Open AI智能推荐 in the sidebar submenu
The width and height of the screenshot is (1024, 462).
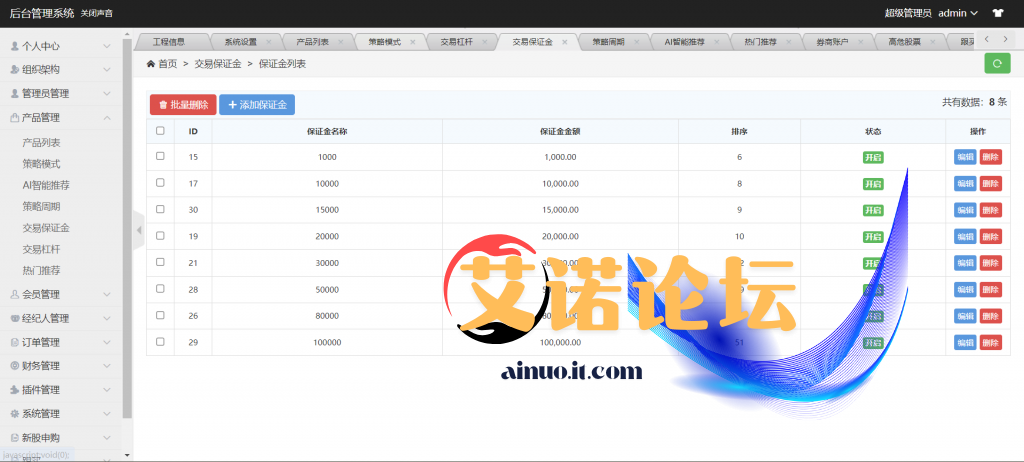click(46, 186)
